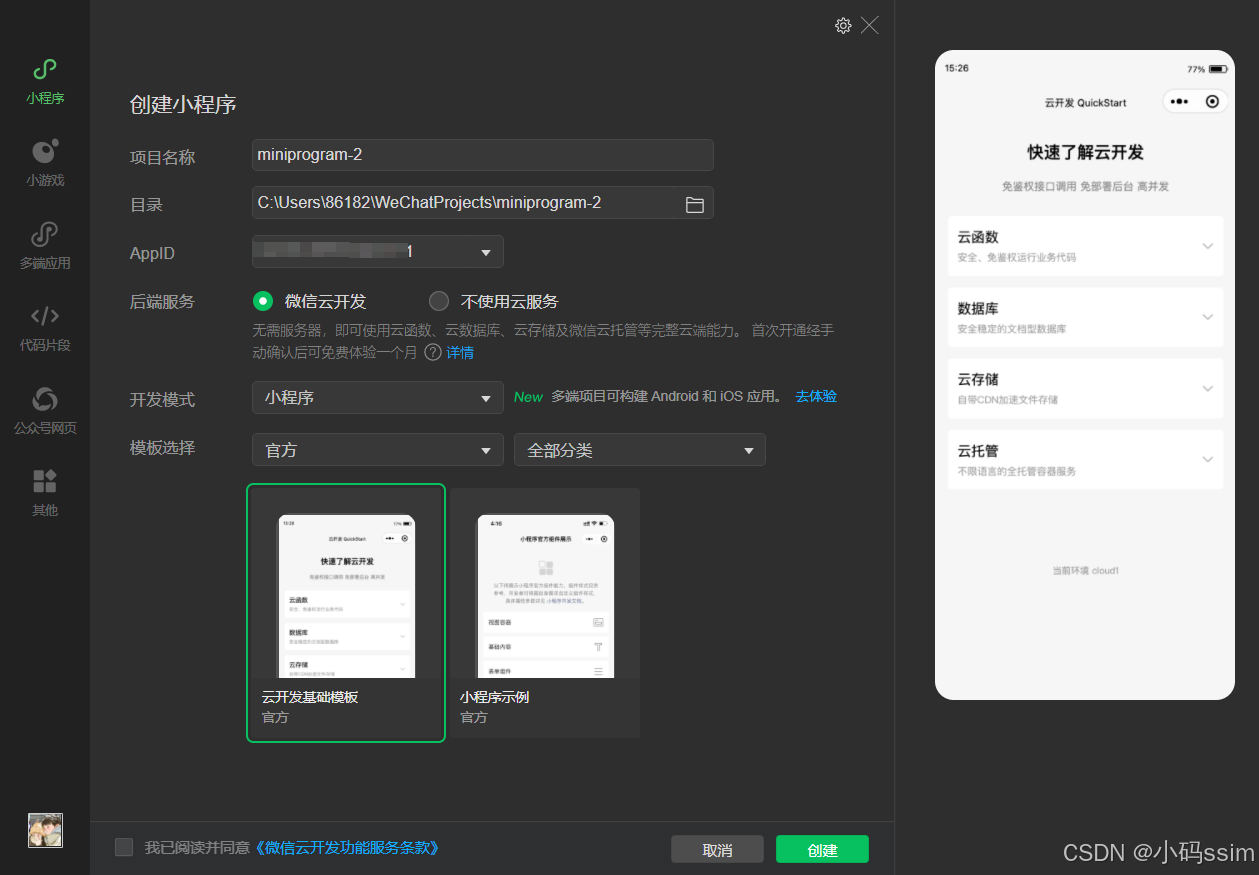Image resolution: width=1259 pixels, height=875 pixels.
Task: Expand 云托管 item in preview
Action: pyautogui.click(x=1085, y=460)
